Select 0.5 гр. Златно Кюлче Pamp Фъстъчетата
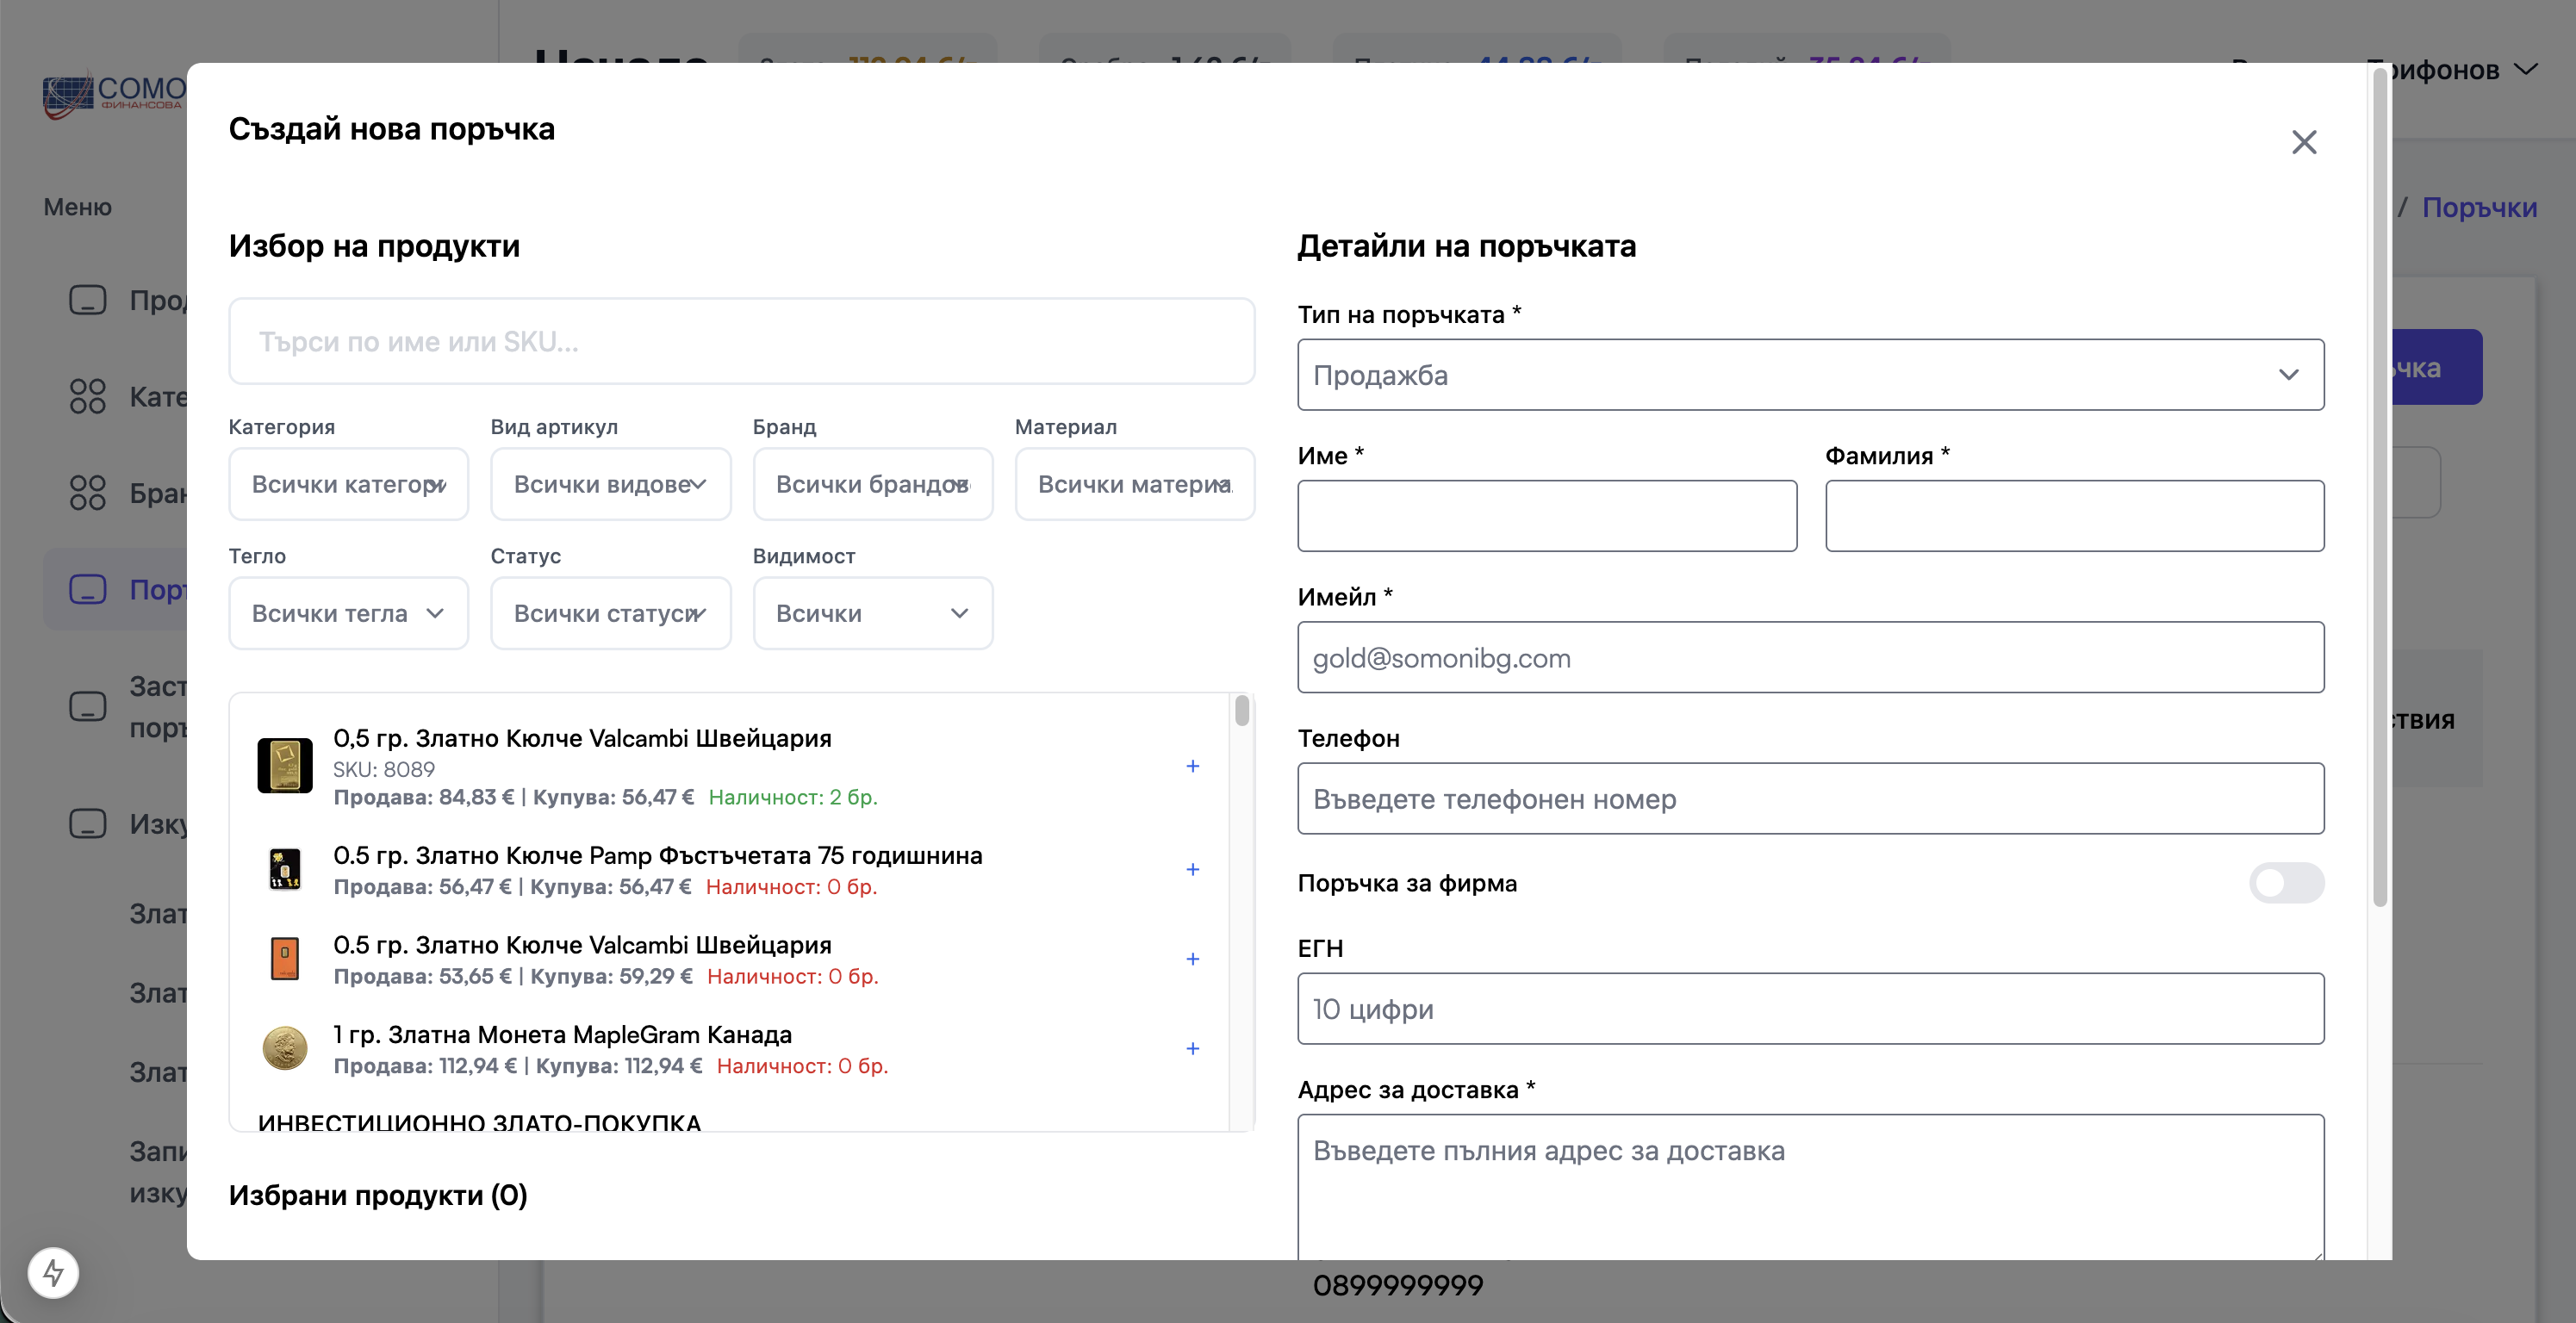 point(657,855)
